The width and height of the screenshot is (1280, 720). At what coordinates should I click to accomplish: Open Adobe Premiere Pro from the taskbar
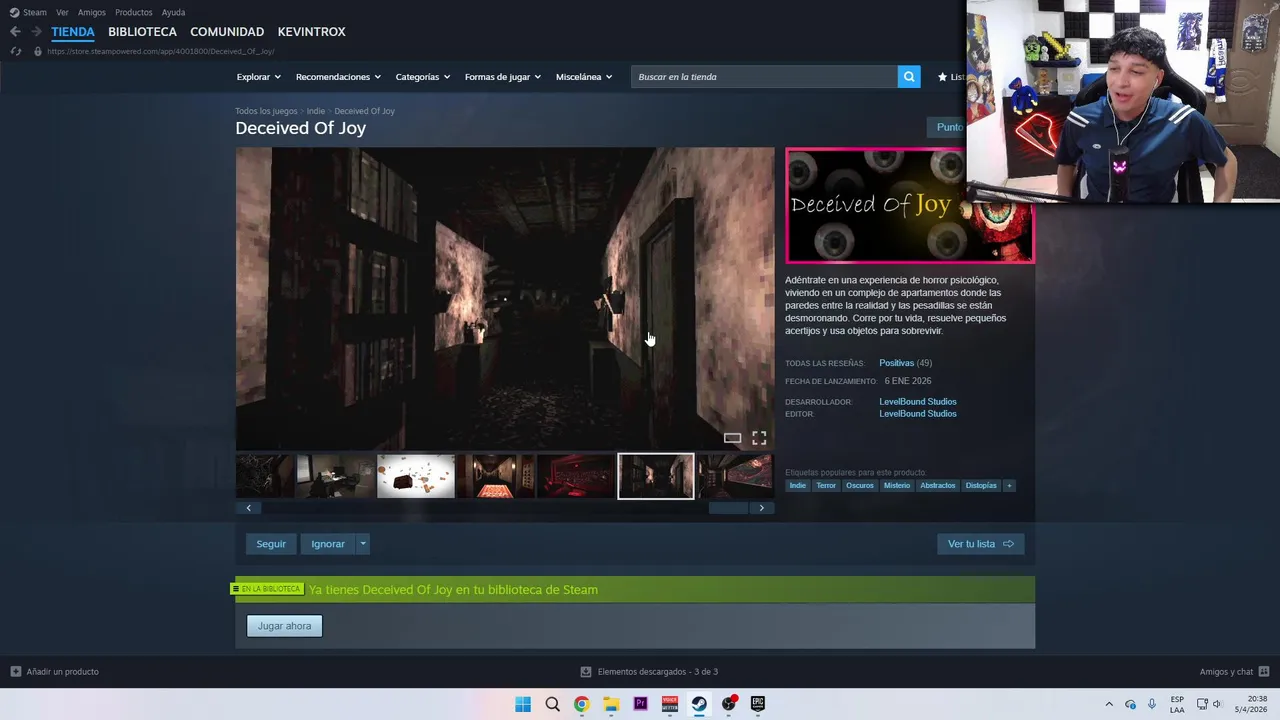(x=640, y=704)
